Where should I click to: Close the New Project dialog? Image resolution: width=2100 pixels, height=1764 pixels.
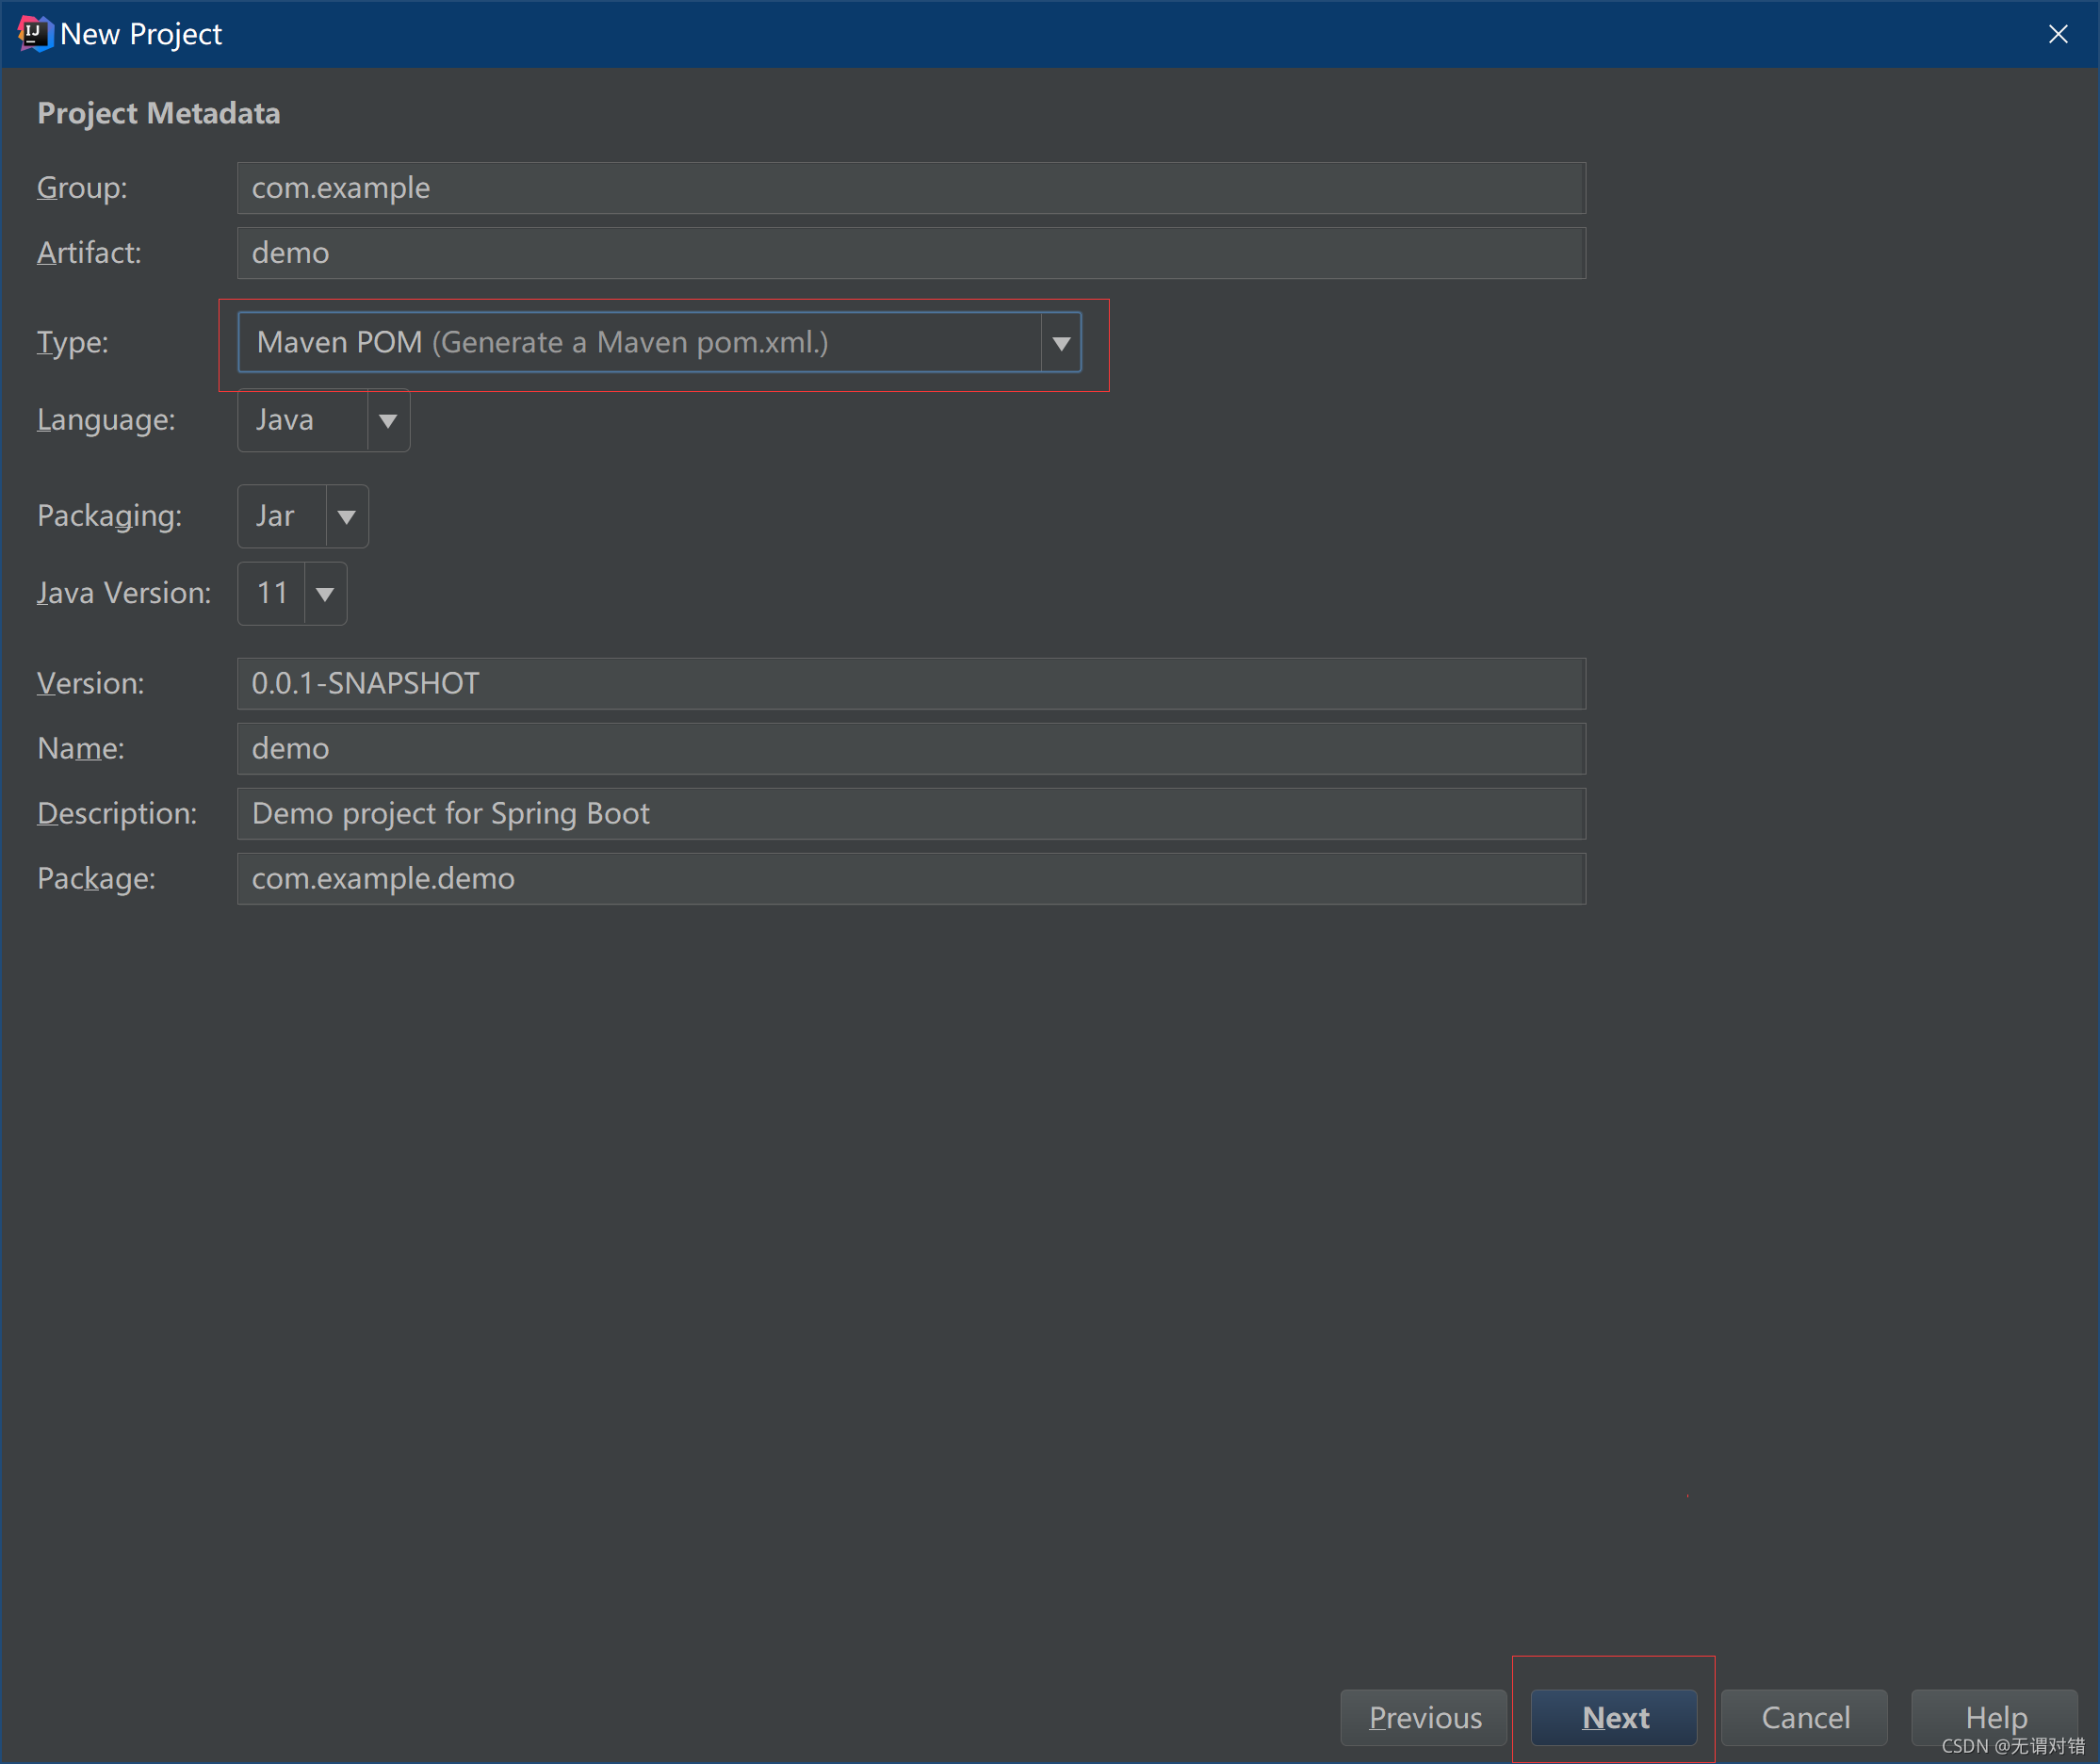[x=2058, y=34]
